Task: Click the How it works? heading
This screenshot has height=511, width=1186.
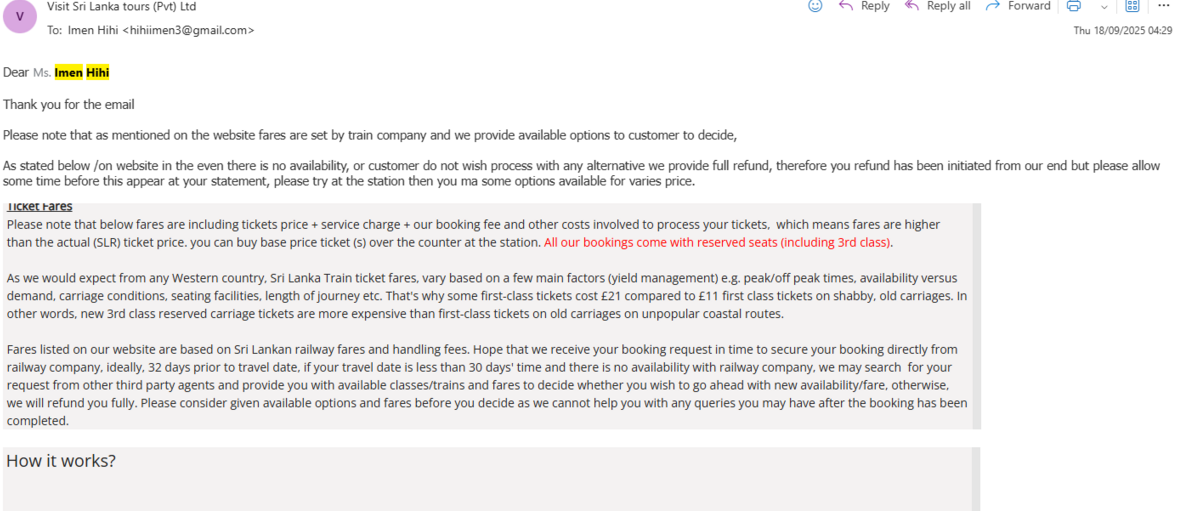Action: coord(61,461)
